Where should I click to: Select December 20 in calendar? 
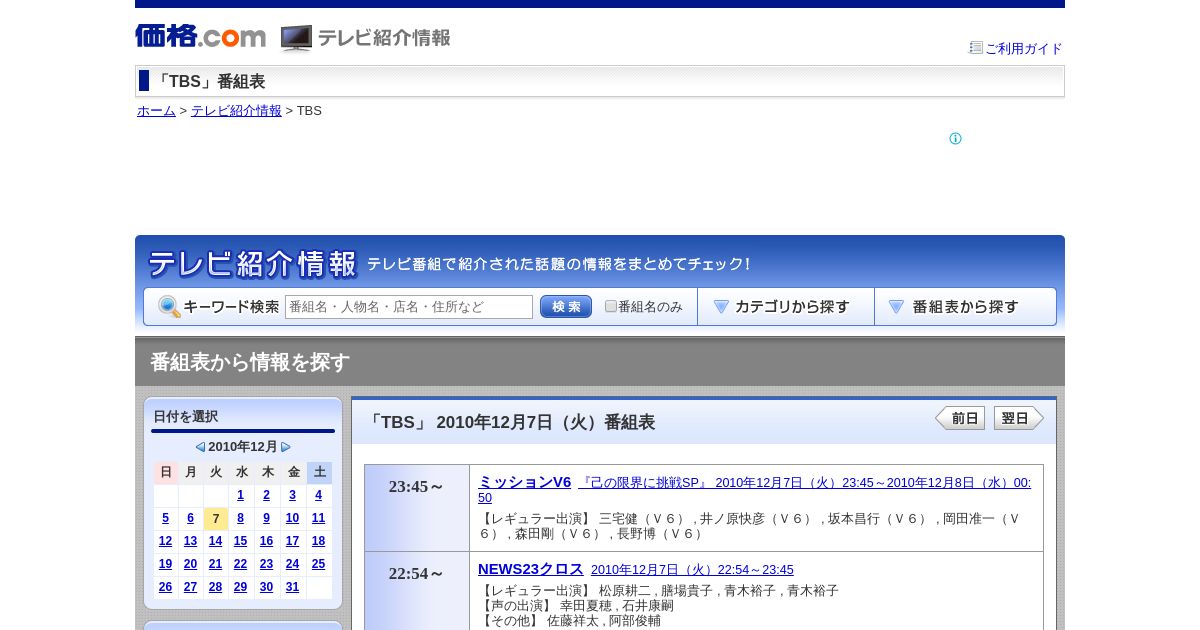tap(190, 564)
